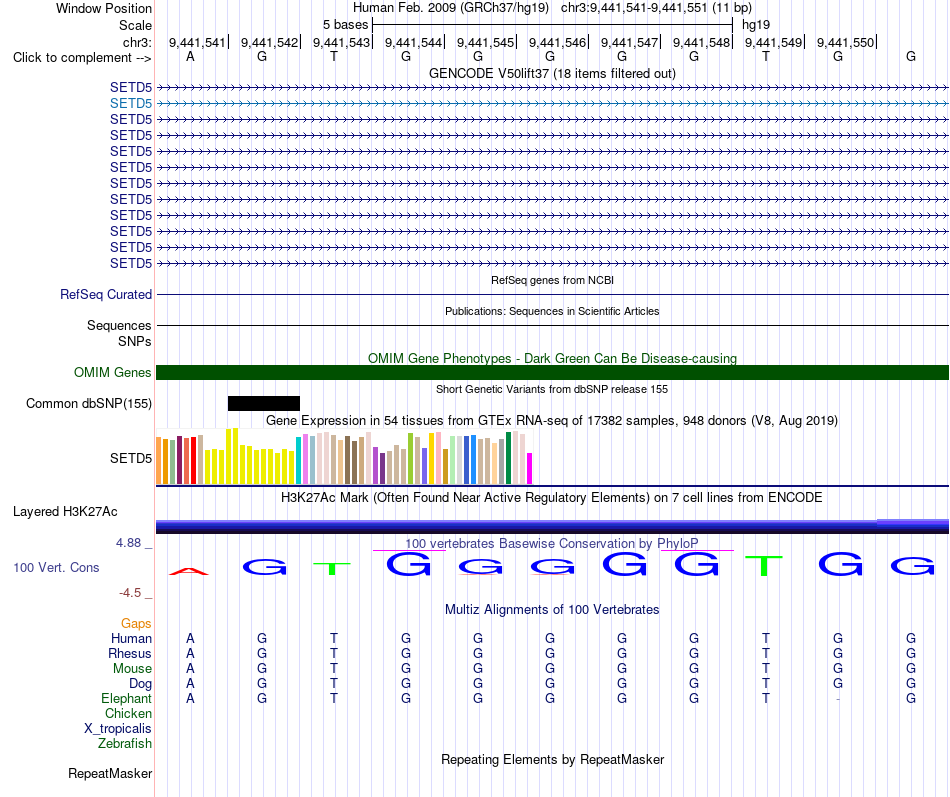Click the 'RefSeq genes from NCBI' track title
950x797 pixels.
pyautogui.click(x=552, y=280)
